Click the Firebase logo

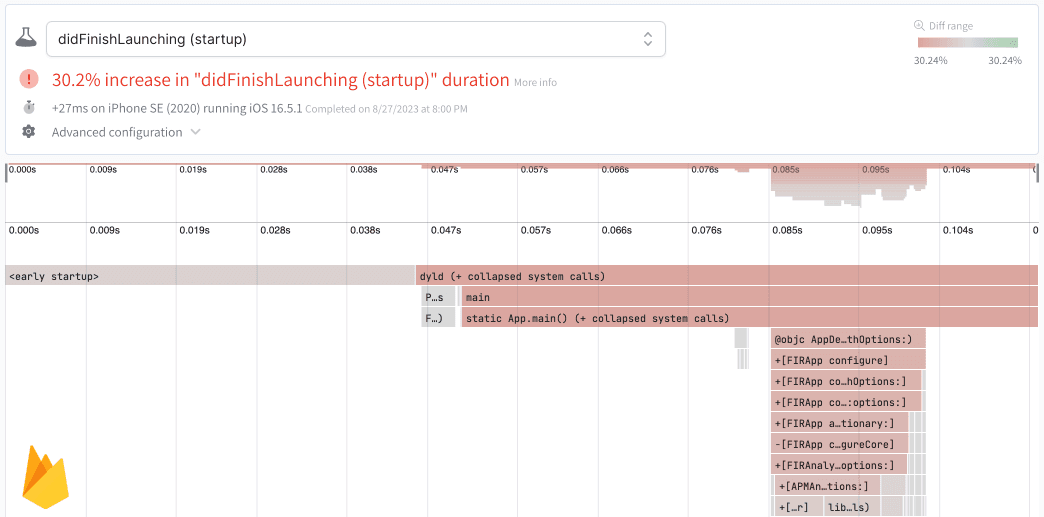[x=45, y=479]
